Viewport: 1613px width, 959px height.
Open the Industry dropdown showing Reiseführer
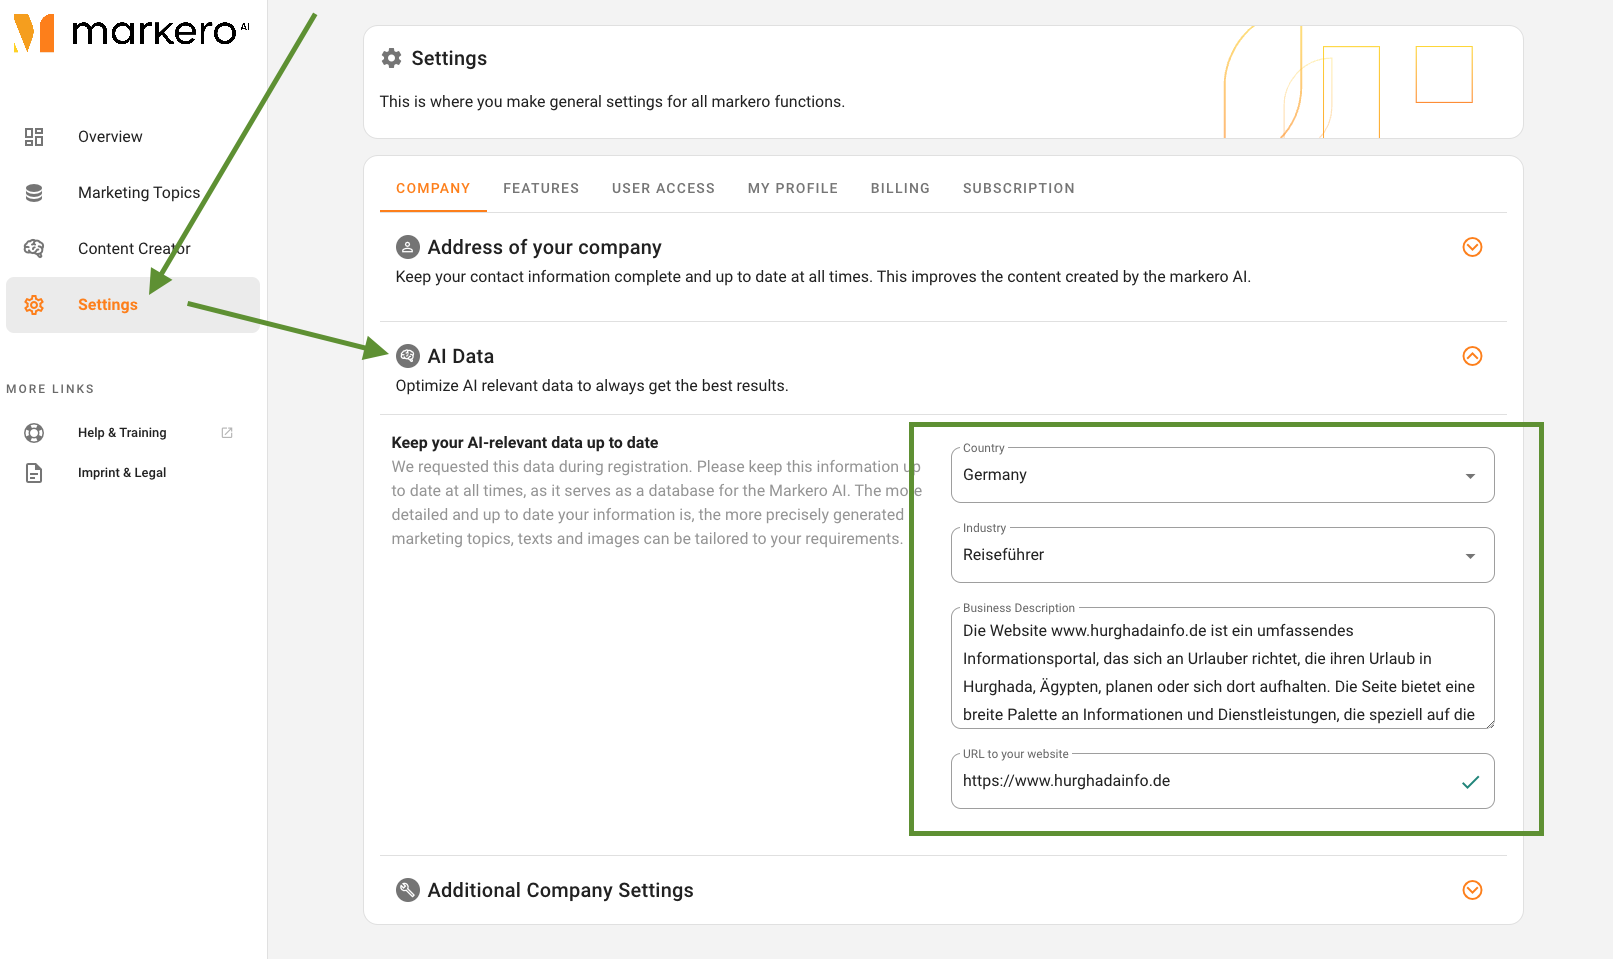point(1222,555)
